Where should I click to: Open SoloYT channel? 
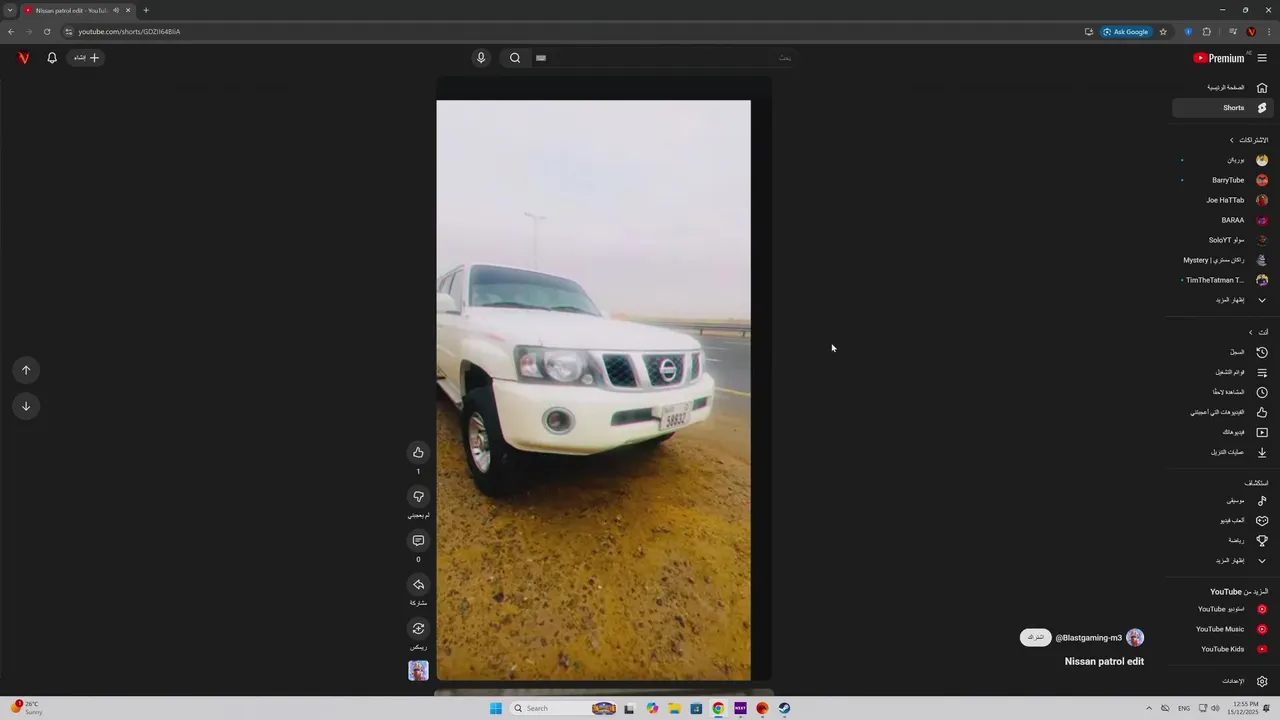point(1221,240)
